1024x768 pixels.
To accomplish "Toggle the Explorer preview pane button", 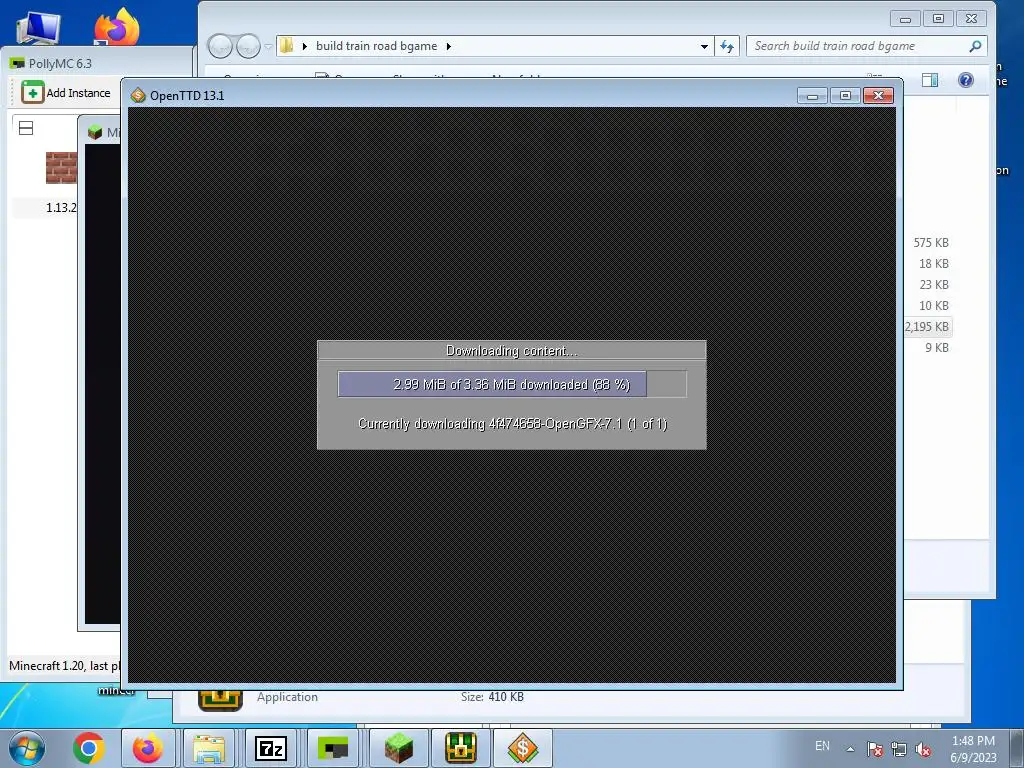I will pyautogui.click(x=930, y=80).
